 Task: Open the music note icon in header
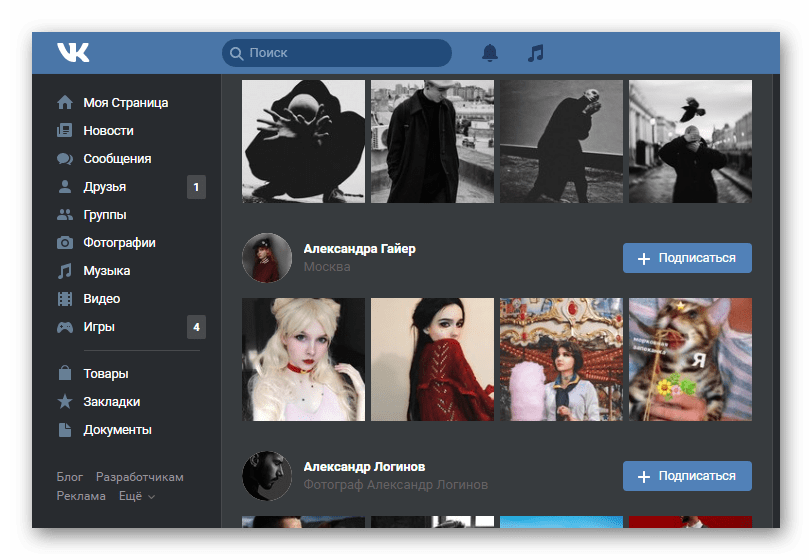536,53
